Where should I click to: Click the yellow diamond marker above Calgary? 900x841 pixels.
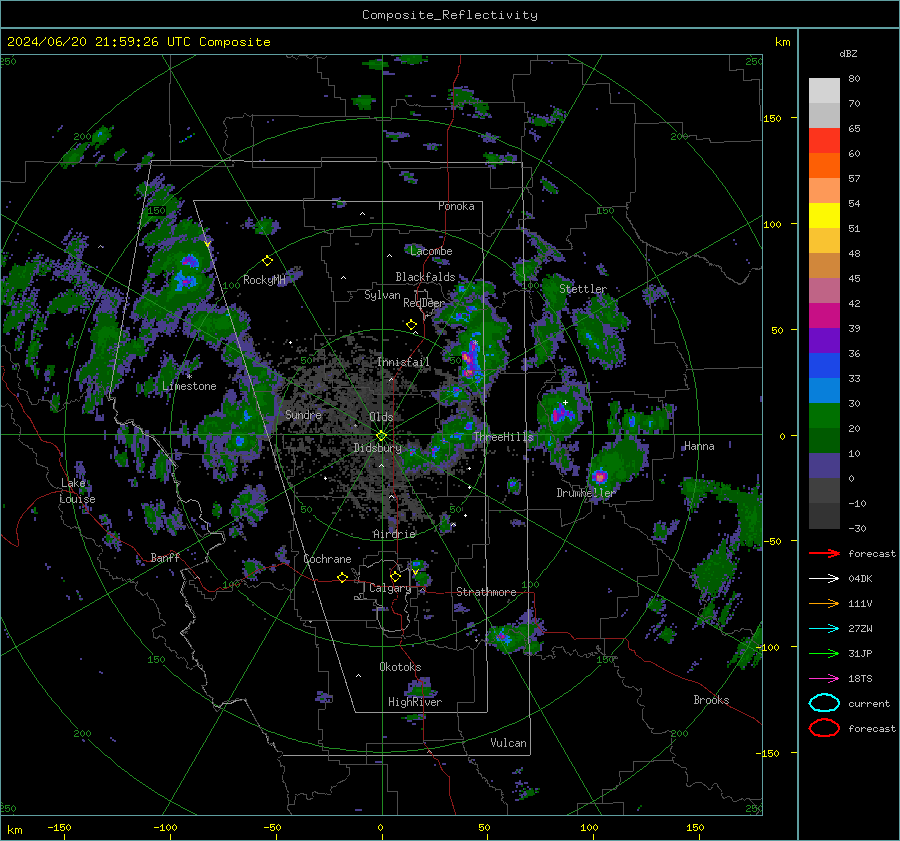pos(395,576)
